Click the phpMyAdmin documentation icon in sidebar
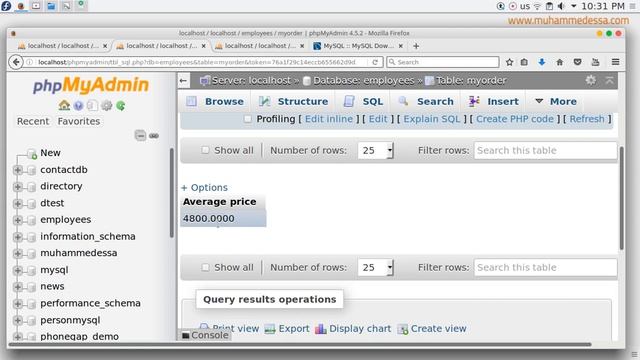Screen dimensions: 640x360 point(78,106)
